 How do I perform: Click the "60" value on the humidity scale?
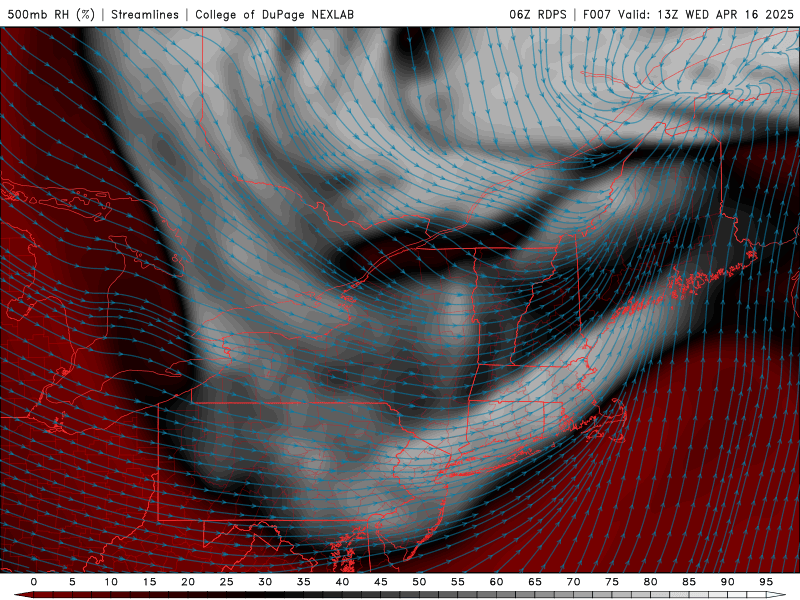click(x=496, y=582)
